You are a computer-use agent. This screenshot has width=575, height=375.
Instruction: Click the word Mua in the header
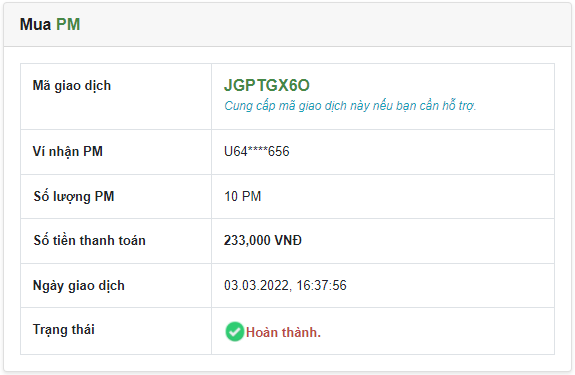pos(35,25)
